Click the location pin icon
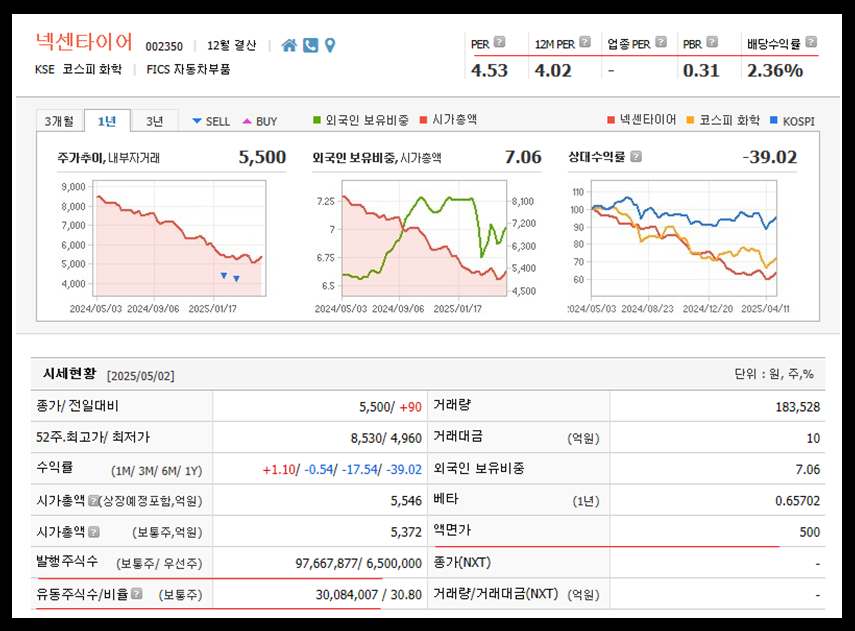The width and height of the screenshot is (855, 631). [x=330, y=45]
